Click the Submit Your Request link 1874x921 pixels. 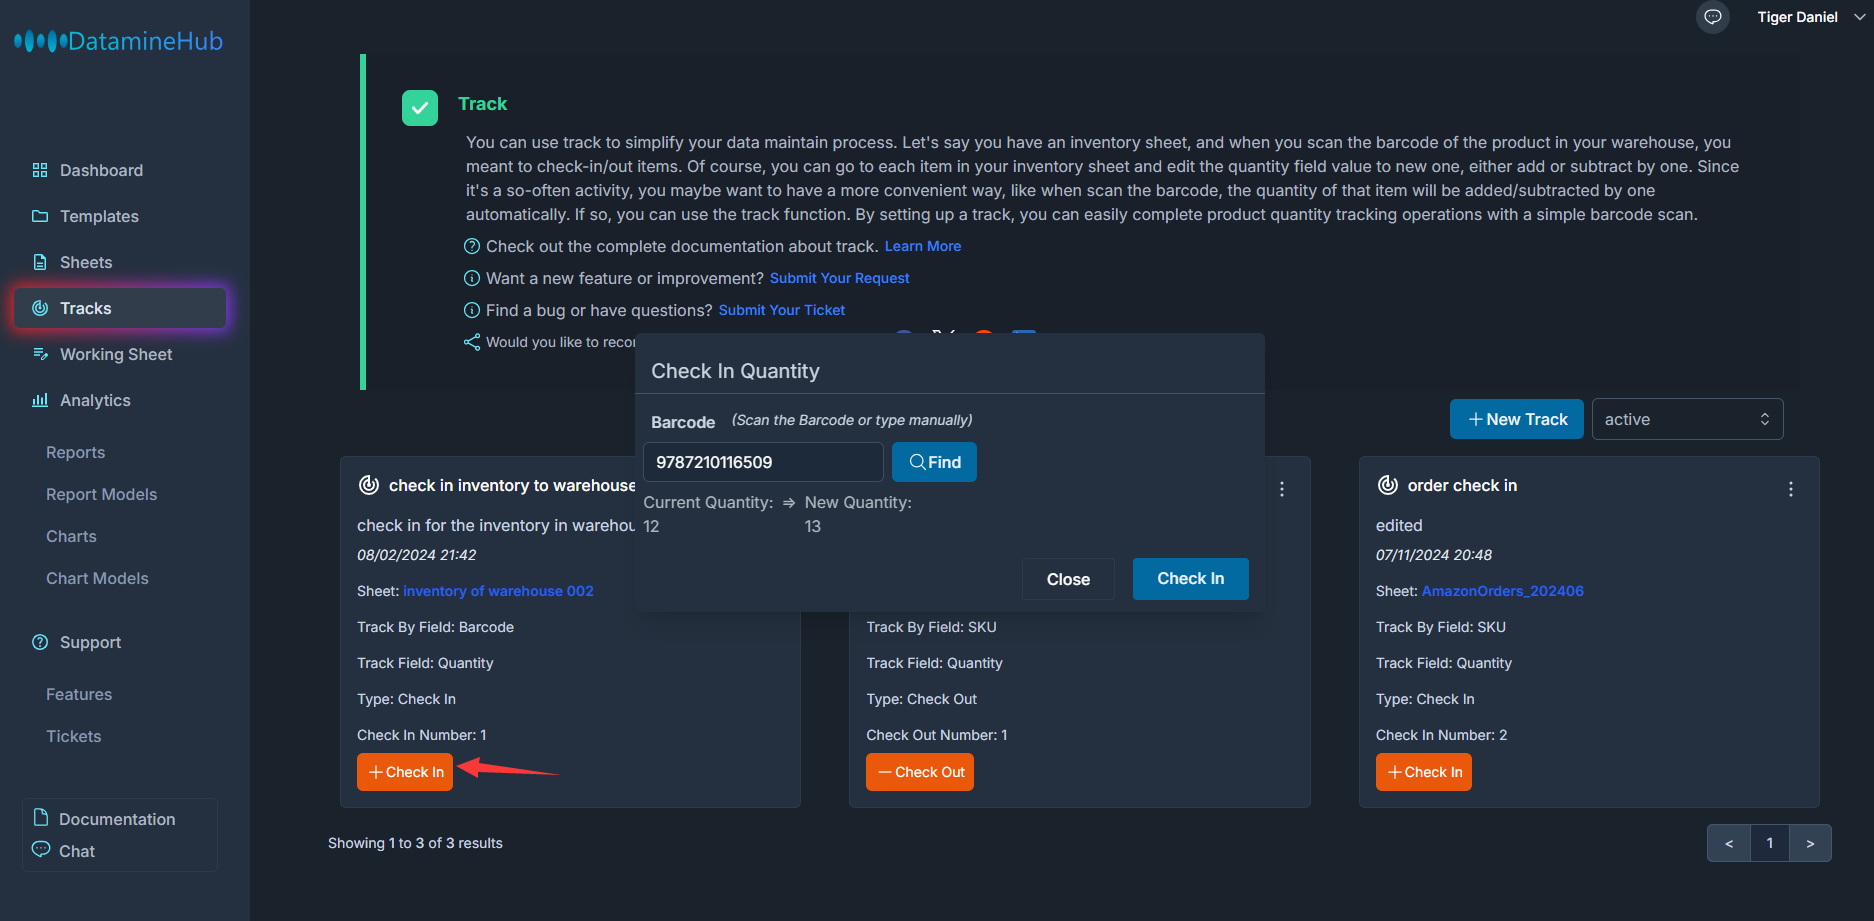tap(839, 278)
